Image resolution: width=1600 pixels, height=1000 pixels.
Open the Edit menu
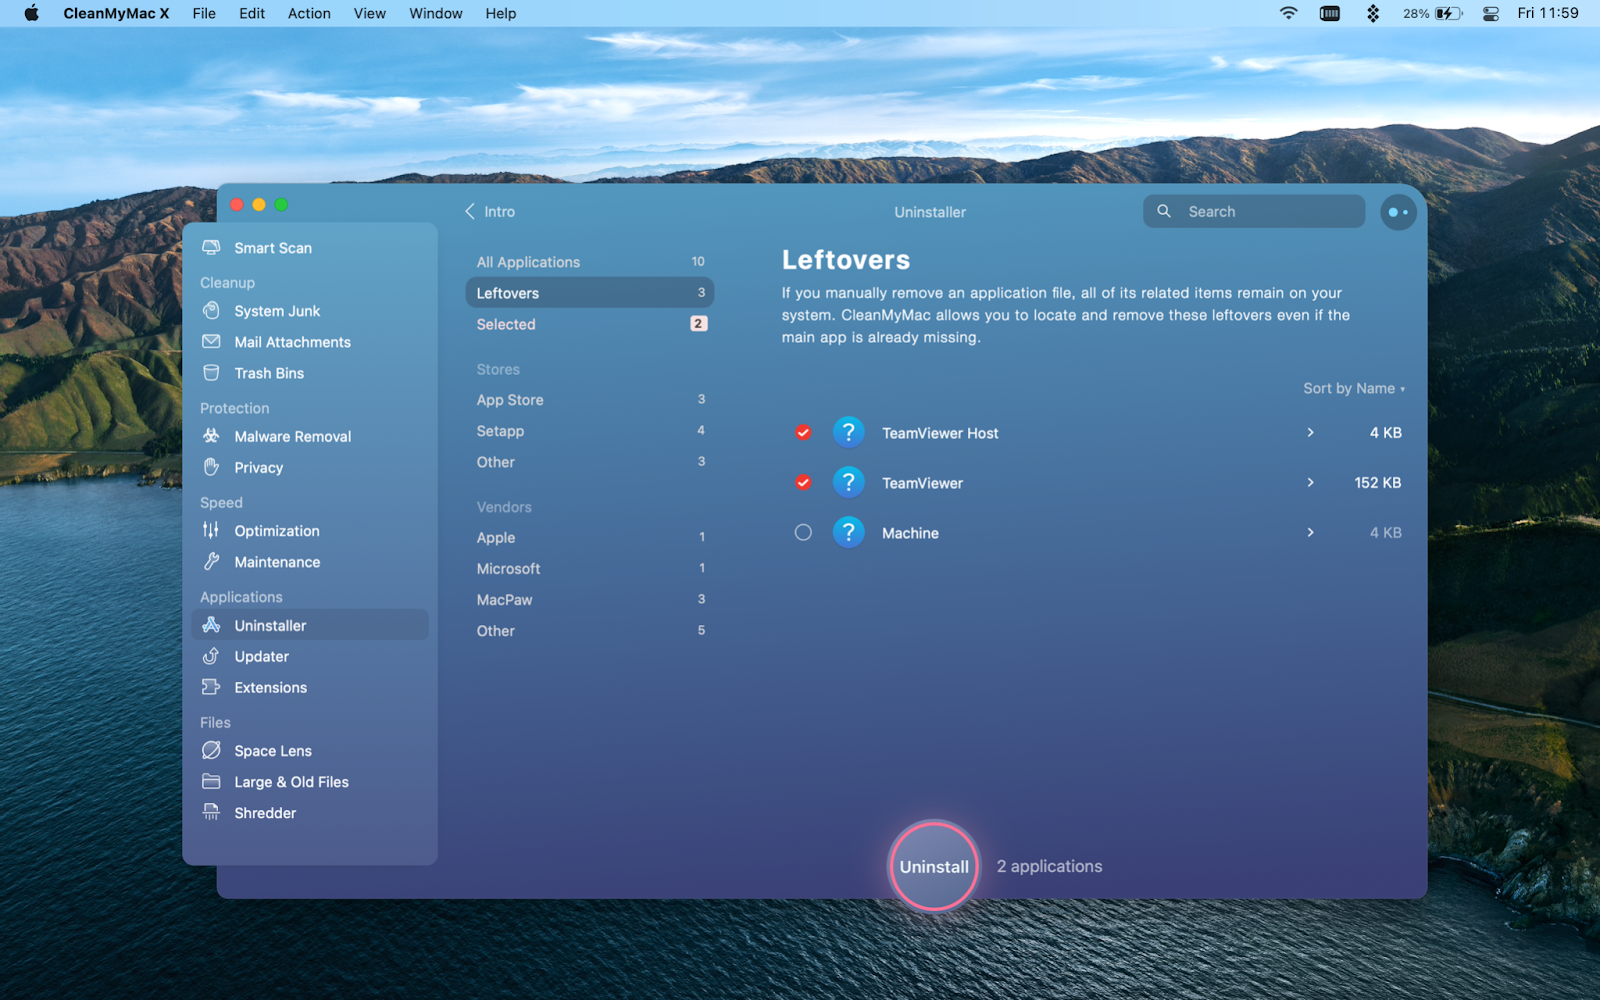[252, 13]
